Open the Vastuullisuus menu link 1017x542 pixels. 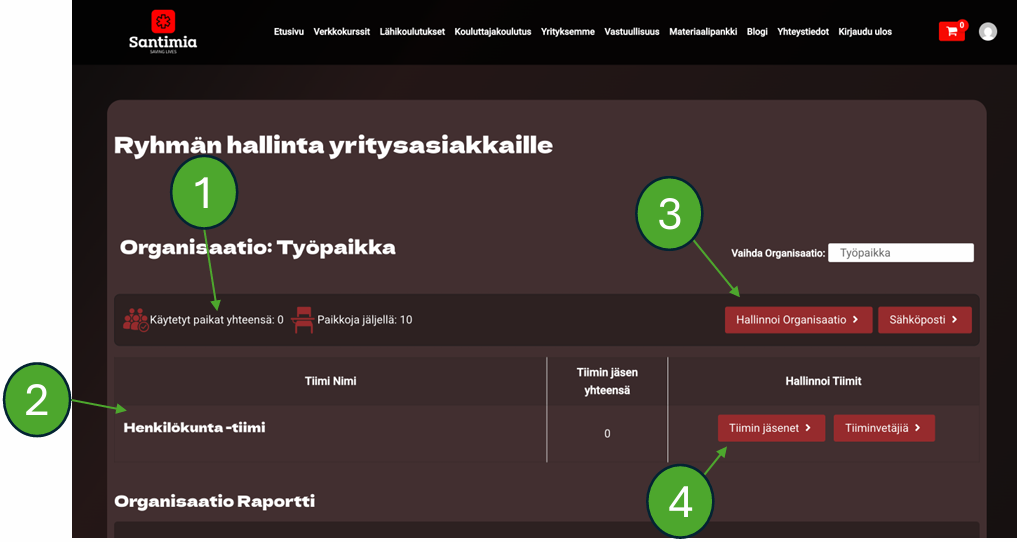[632, 32]
